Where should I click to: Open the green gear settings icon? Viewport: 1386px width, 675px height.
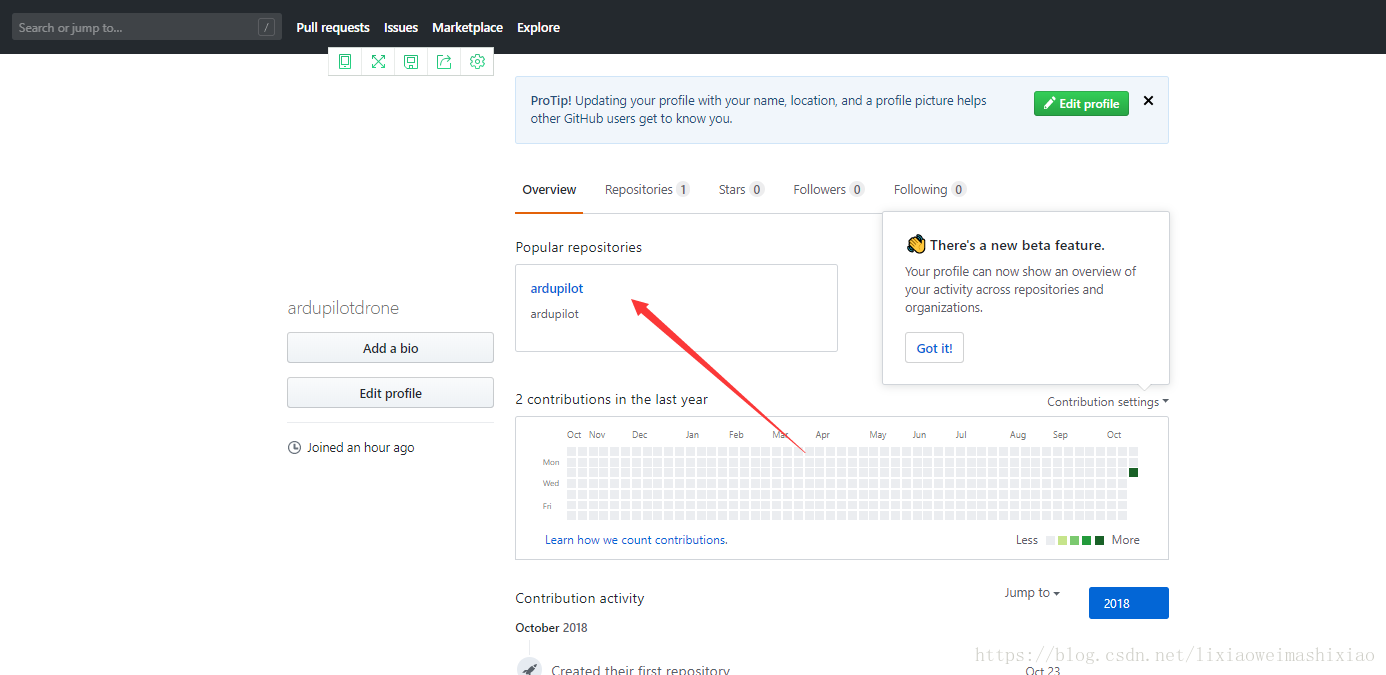[x=477, y=62]
